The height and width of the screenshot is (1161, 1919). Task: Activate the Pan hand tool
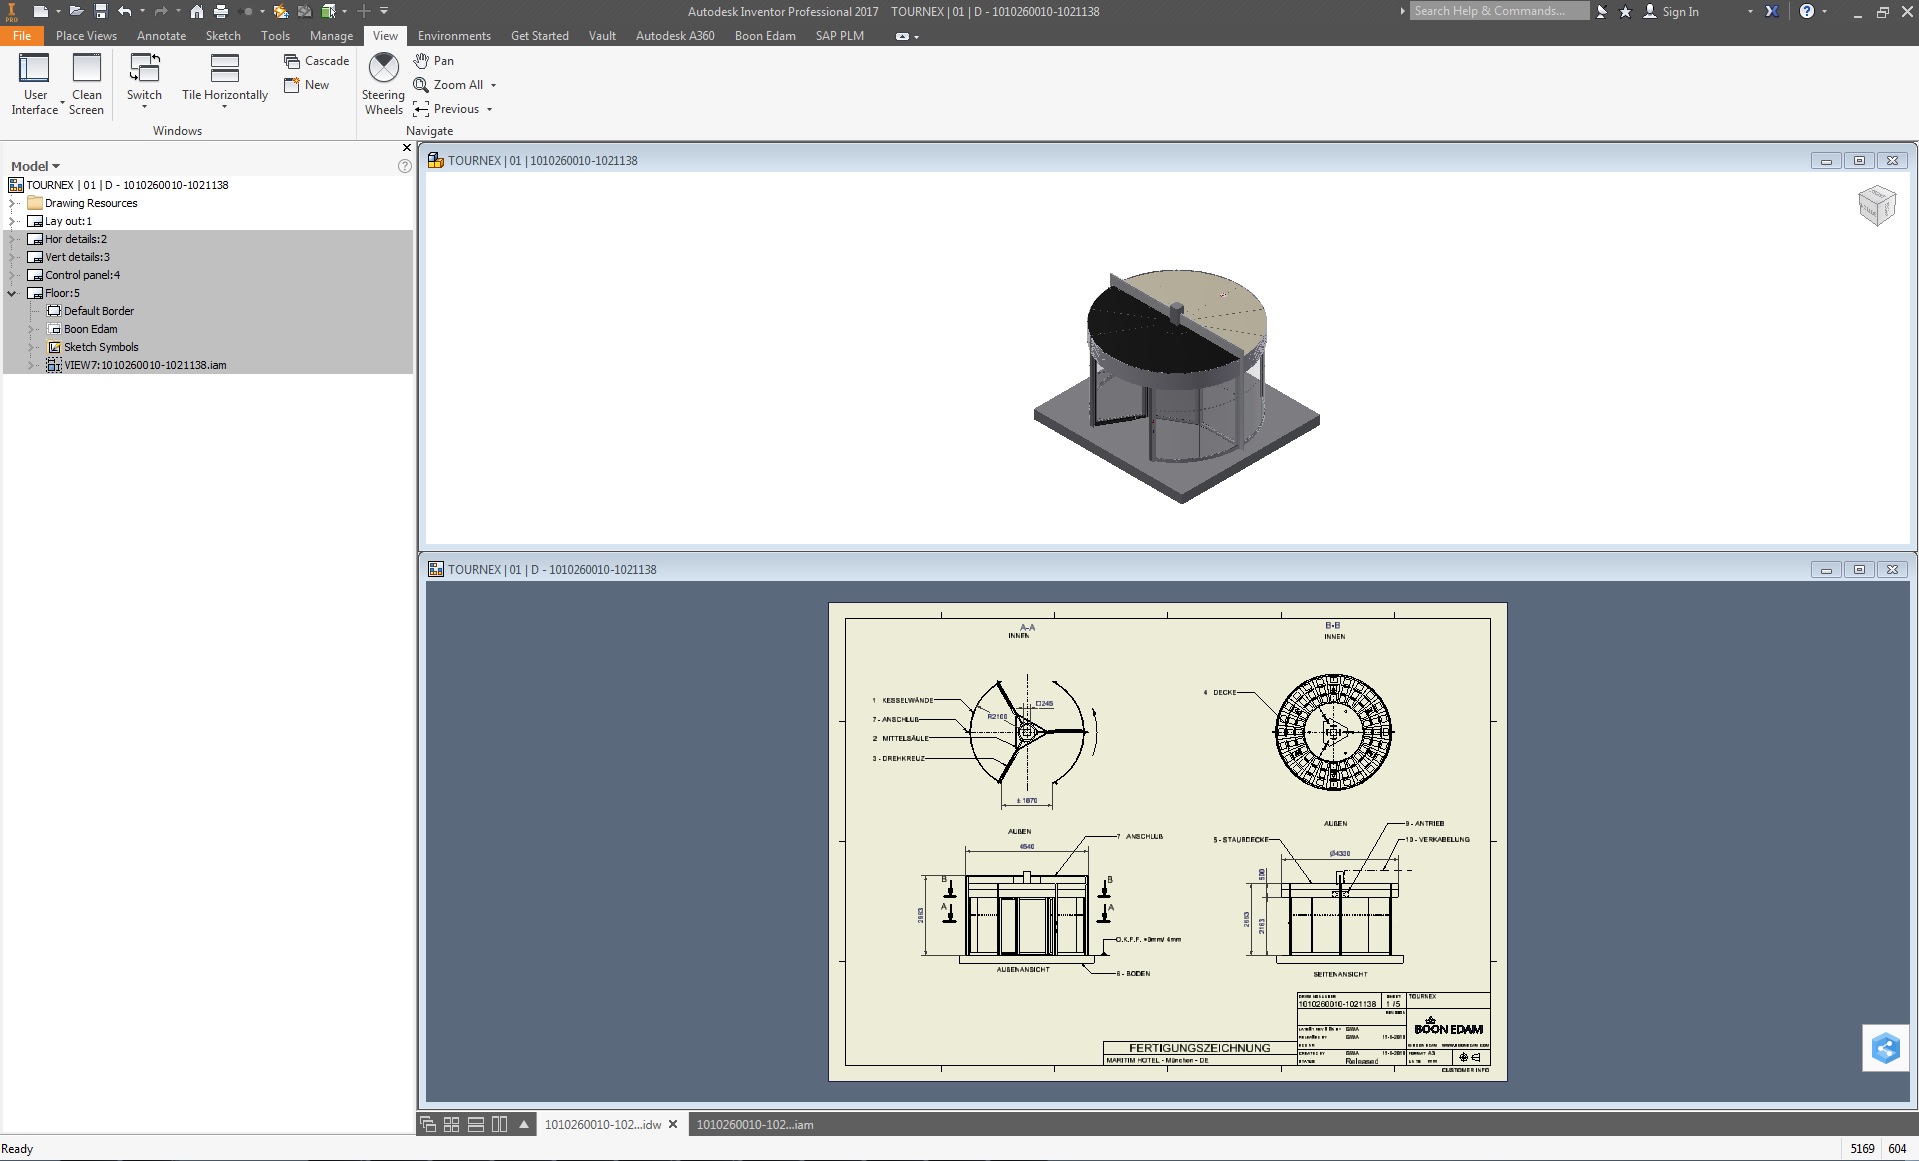pyautogui.click(x=434, y=61)
